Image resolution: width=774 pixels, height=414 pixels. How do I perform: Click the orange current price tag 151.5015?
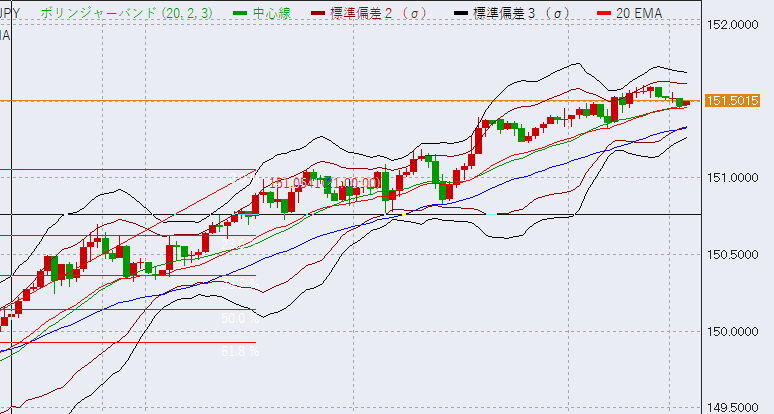click(x=732, y=100)
